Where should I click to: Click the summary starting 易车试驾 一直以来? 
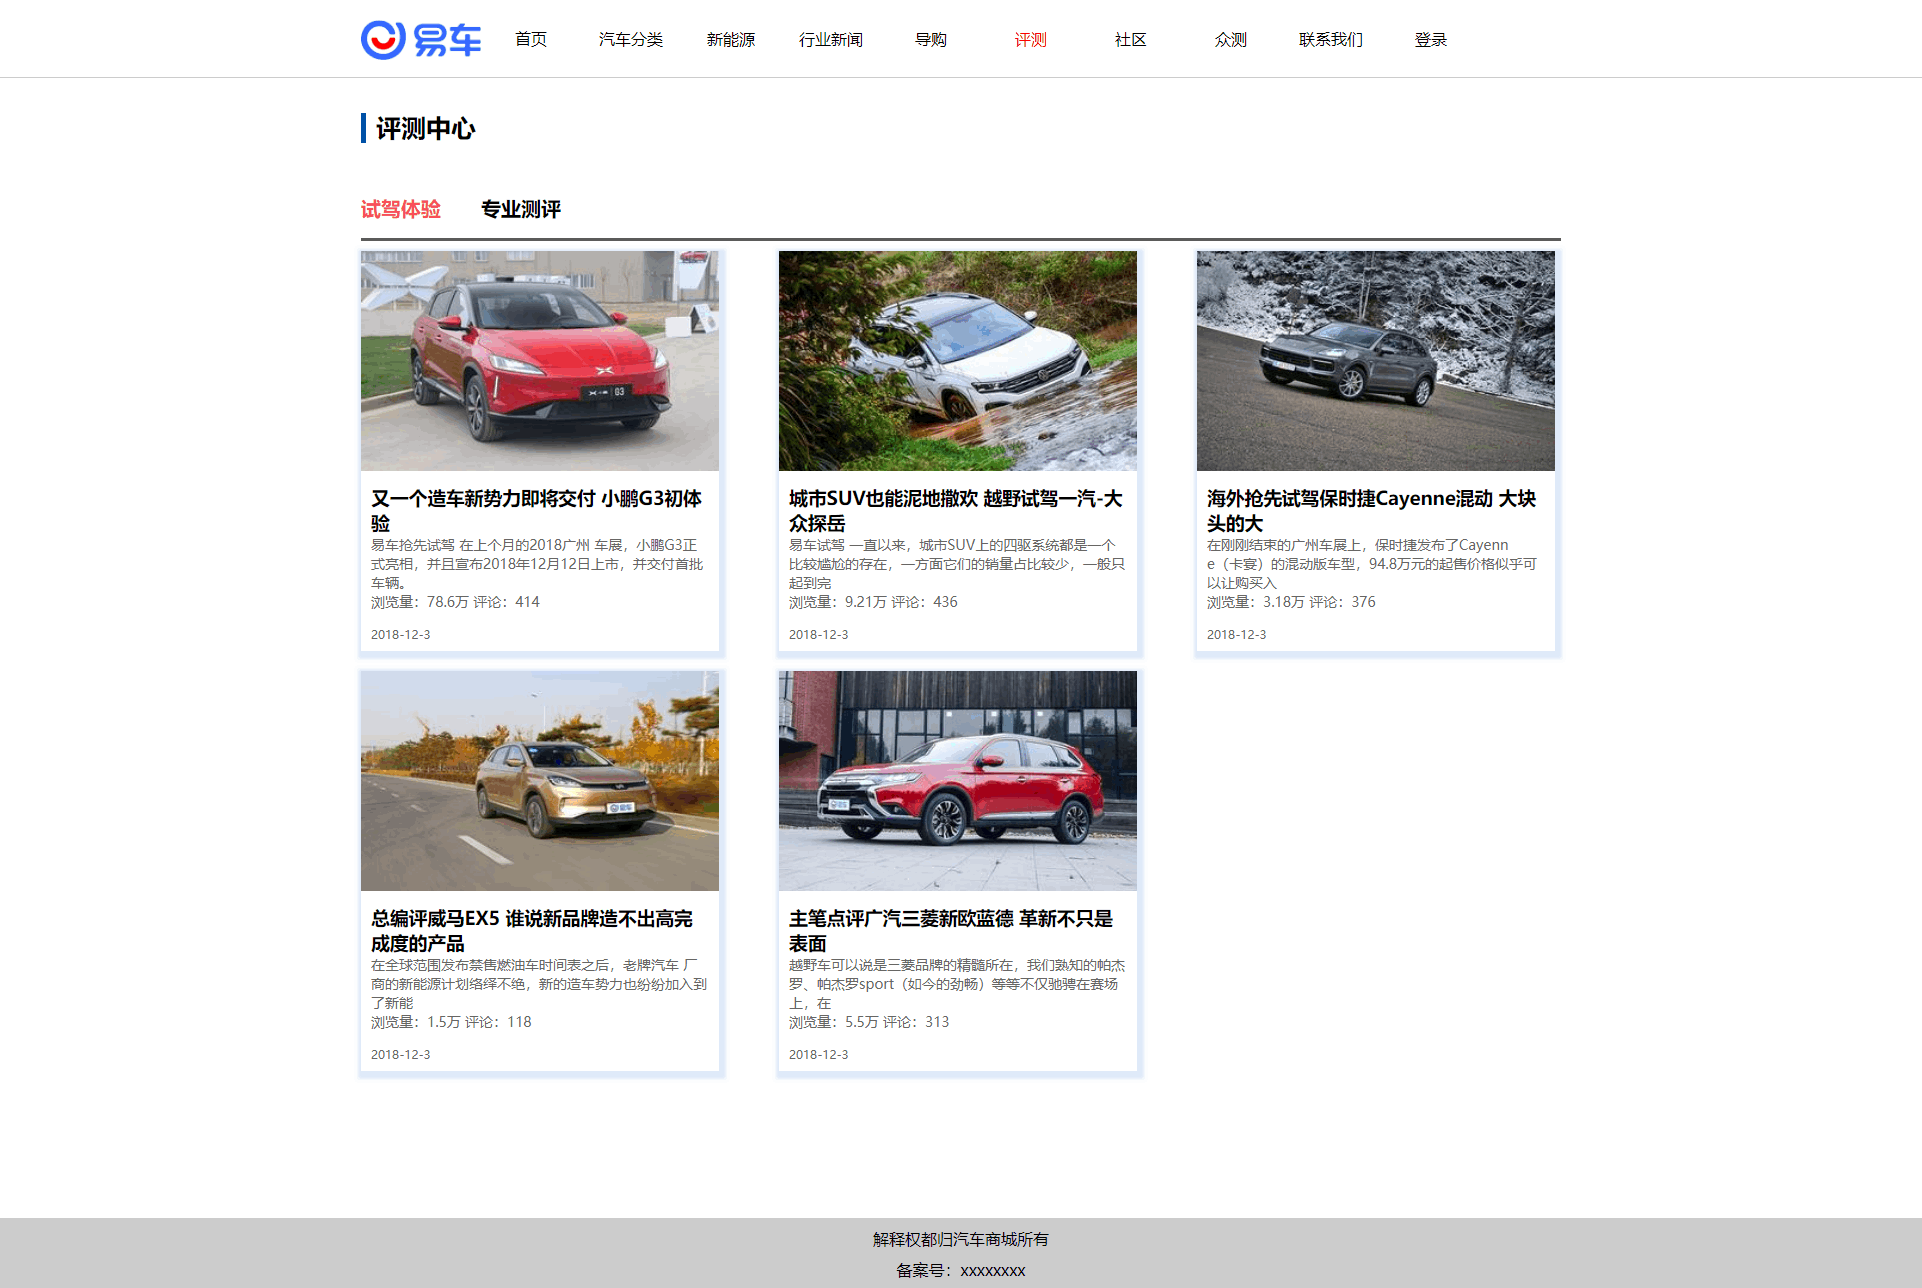pyautogui.click(x=957, y=564)
